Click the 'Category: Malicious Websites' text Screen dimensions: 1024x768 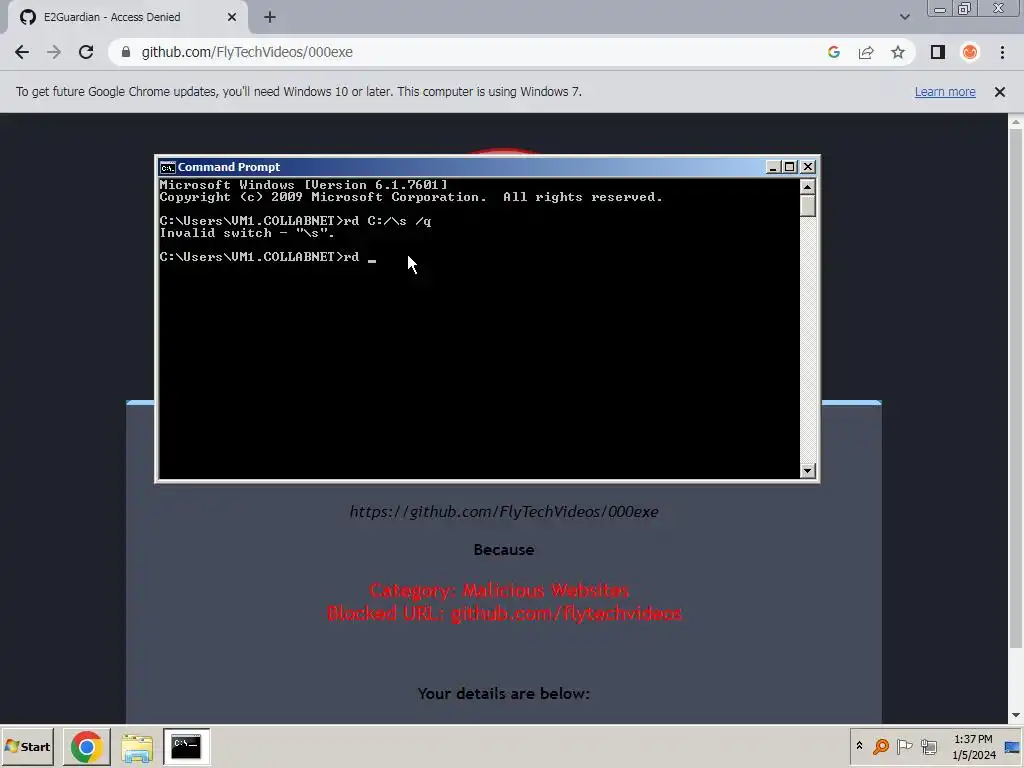click(x=499, y=590)
